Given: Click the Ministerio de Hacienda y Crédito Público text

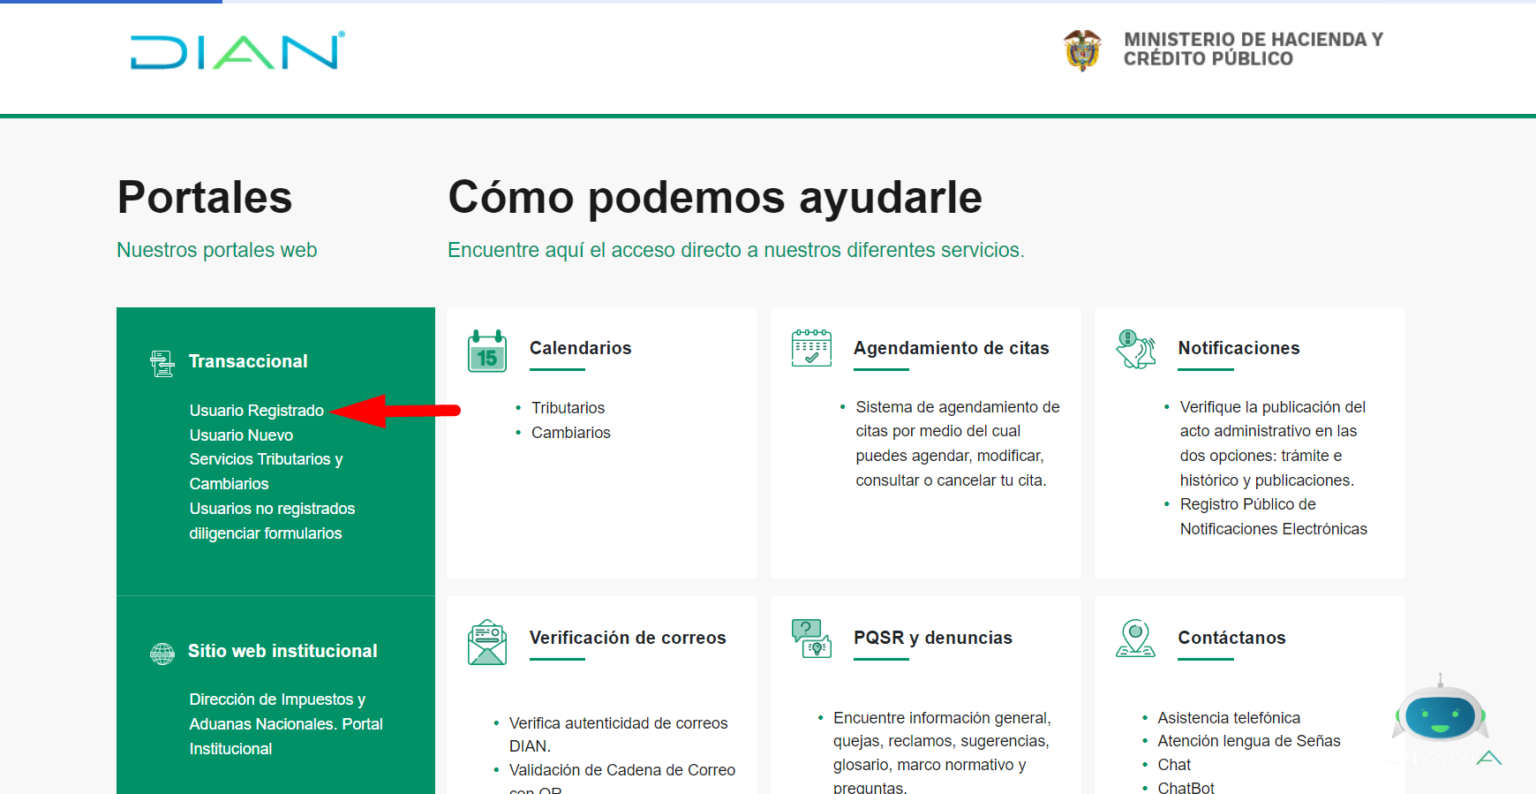Looking at the screenshot, I should coord(1253,49).
